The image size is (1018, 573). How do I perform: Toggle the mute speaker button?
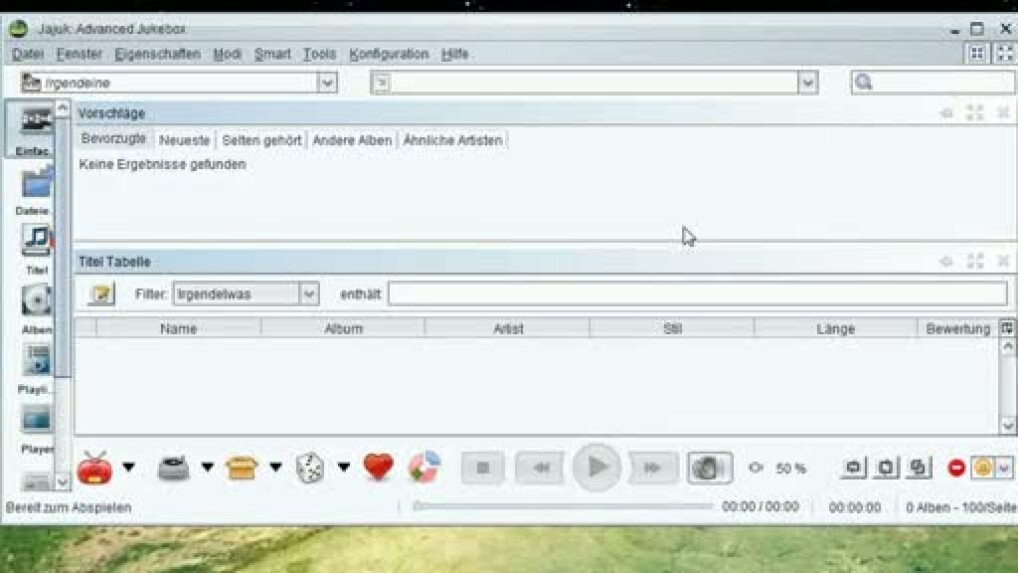[x=709, y=468]
